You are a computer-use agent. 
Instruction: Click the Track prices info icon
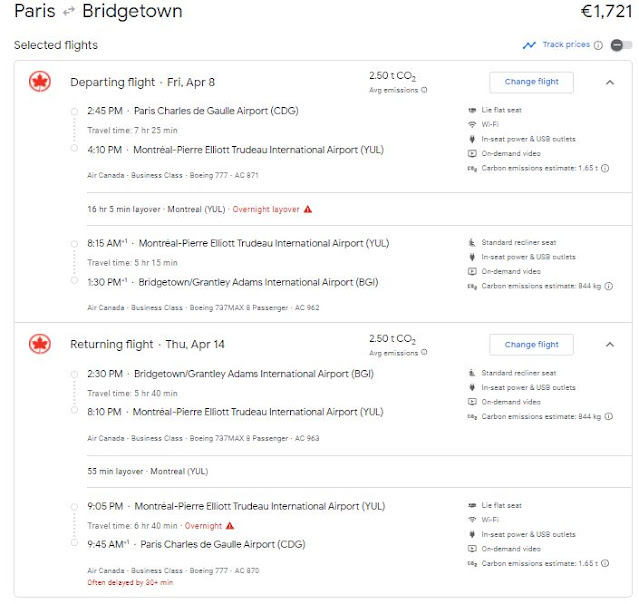click(598, 45)
